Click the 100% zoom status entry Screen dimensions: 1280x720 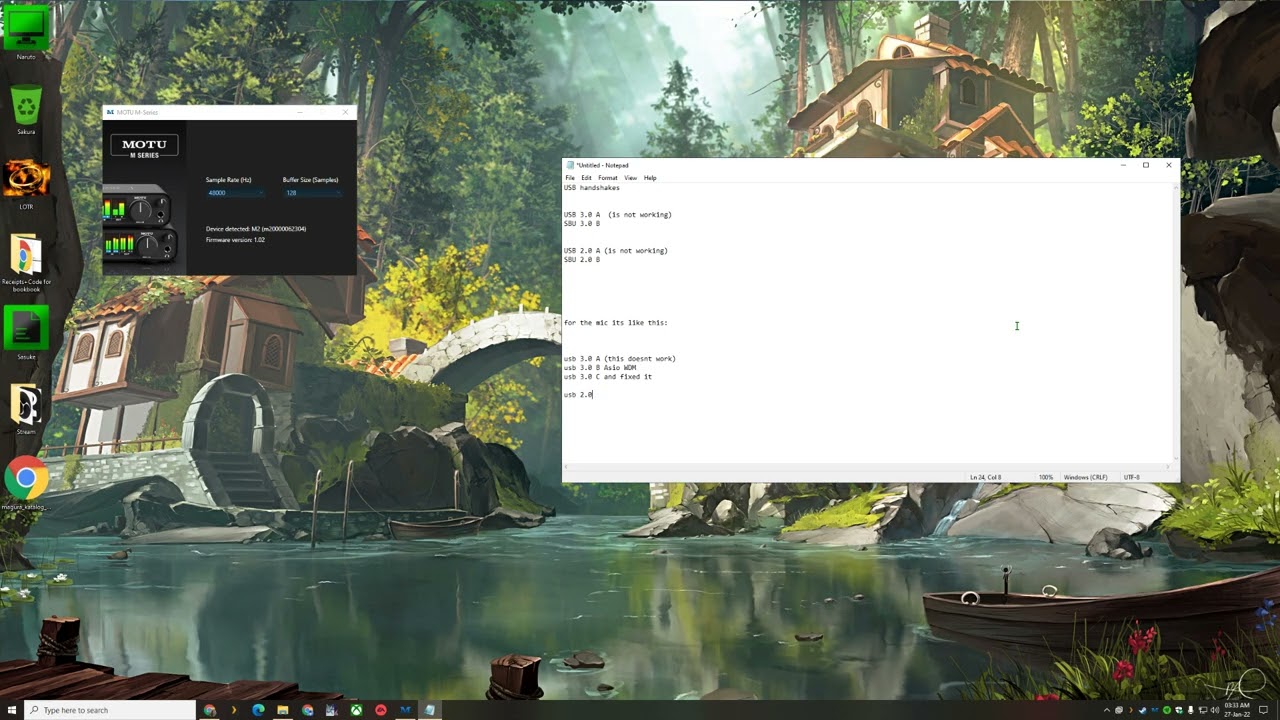click(1046, 477)
